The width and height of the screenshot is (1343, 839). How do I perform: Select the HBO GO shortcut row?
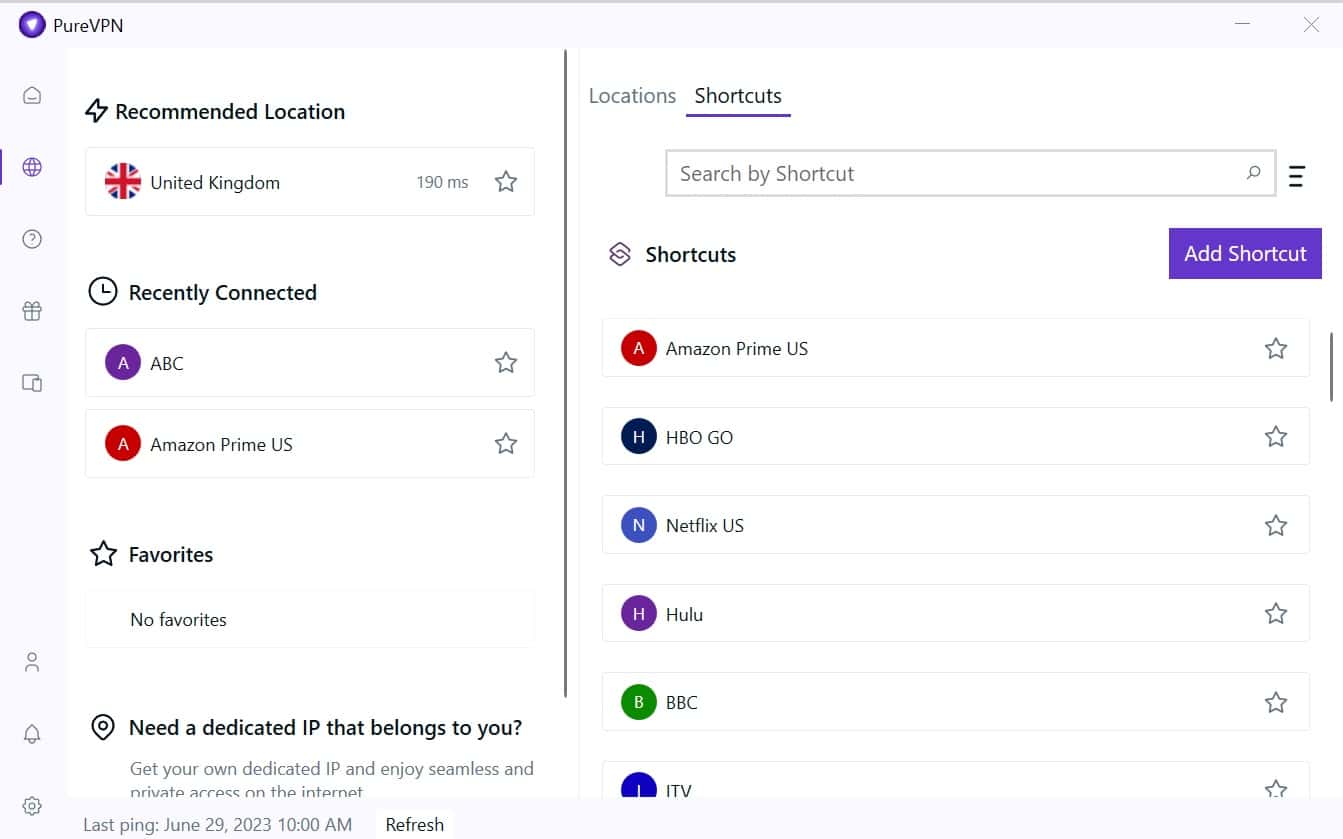coord(955,437)
